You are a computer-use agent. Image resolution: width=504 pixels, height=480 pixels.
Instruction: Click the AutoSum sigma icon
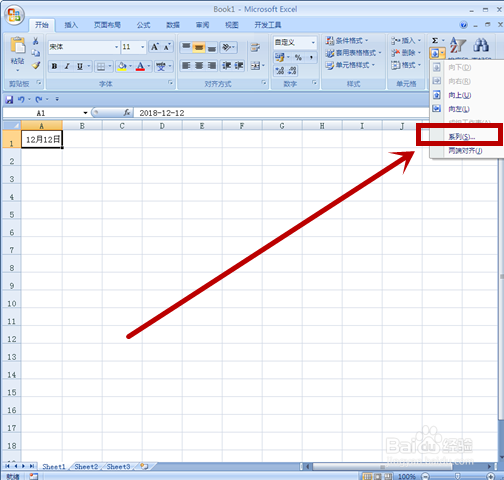[435, 41]
